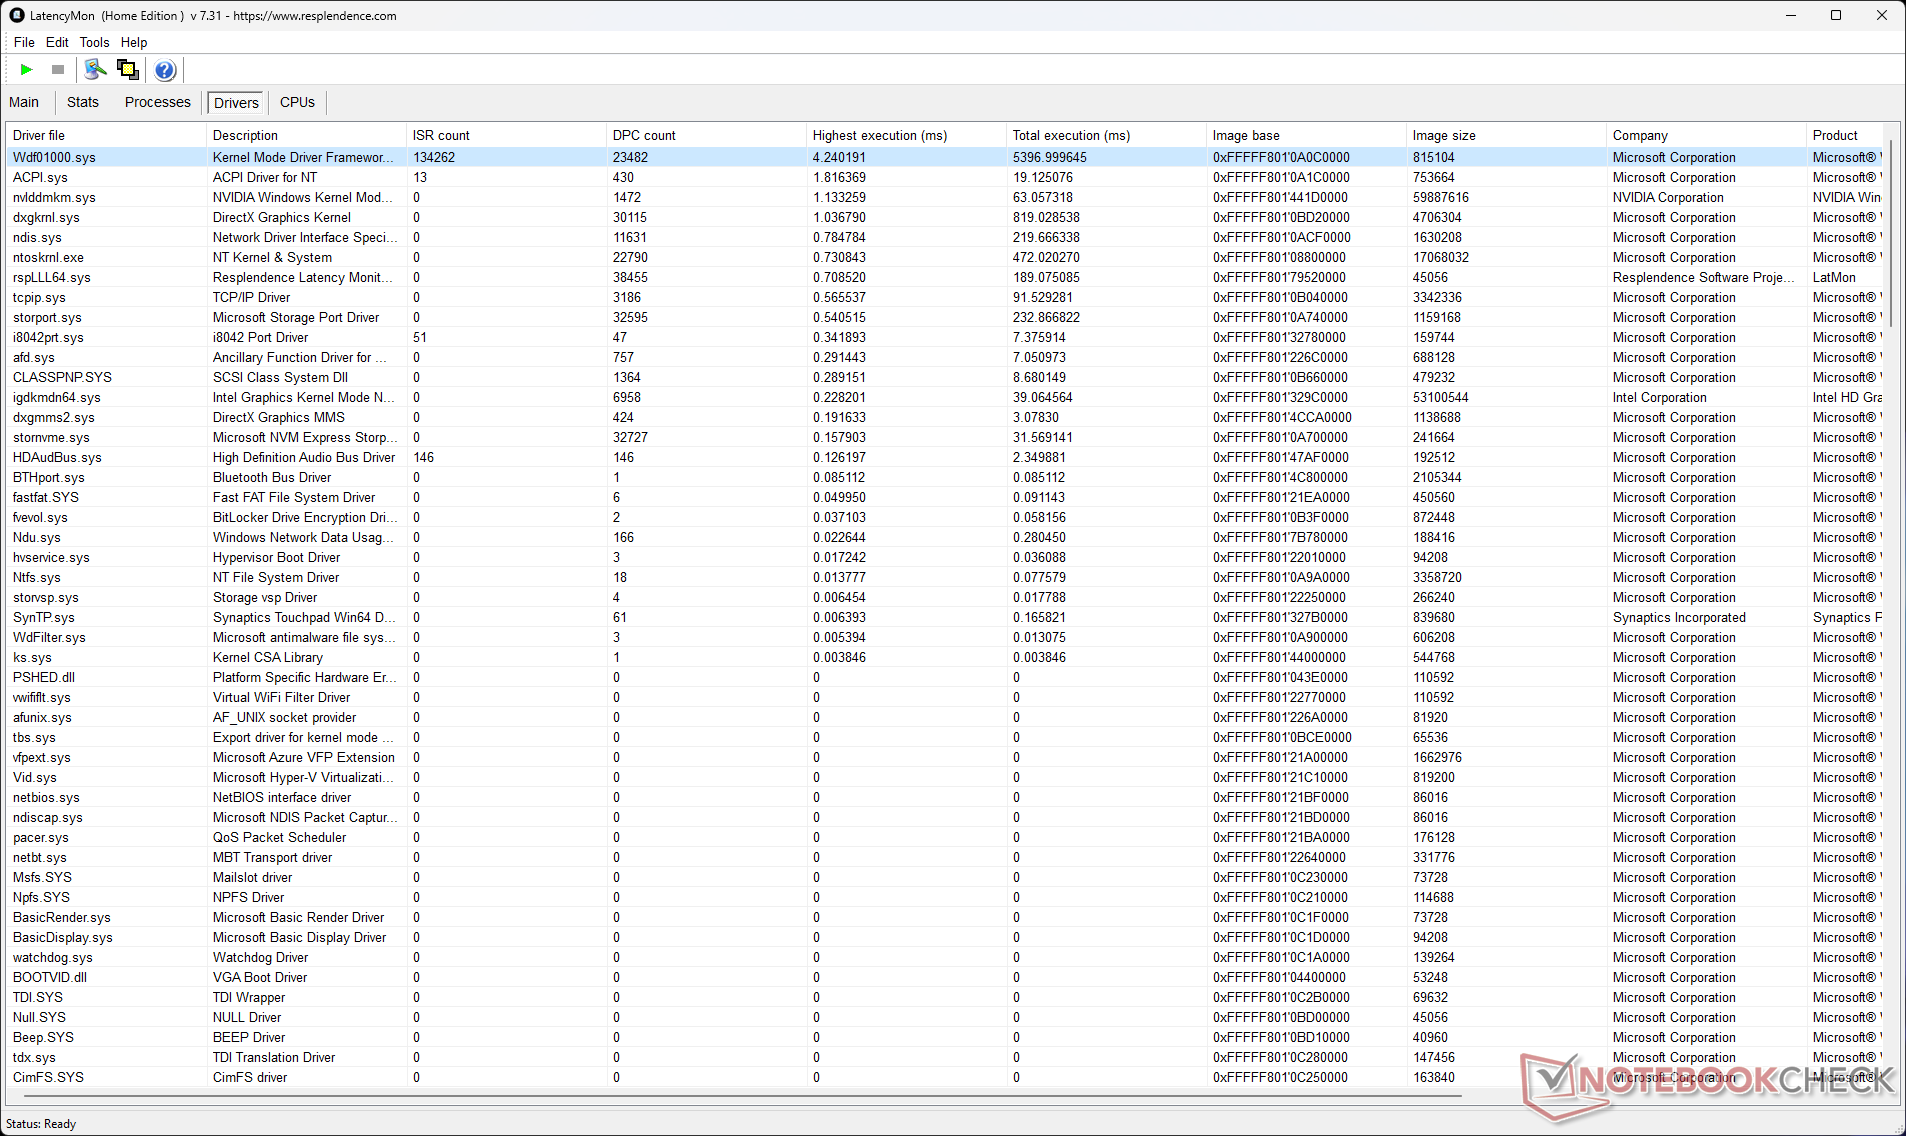
Task: Sort by DPC count column header
Action: (707, 135)
